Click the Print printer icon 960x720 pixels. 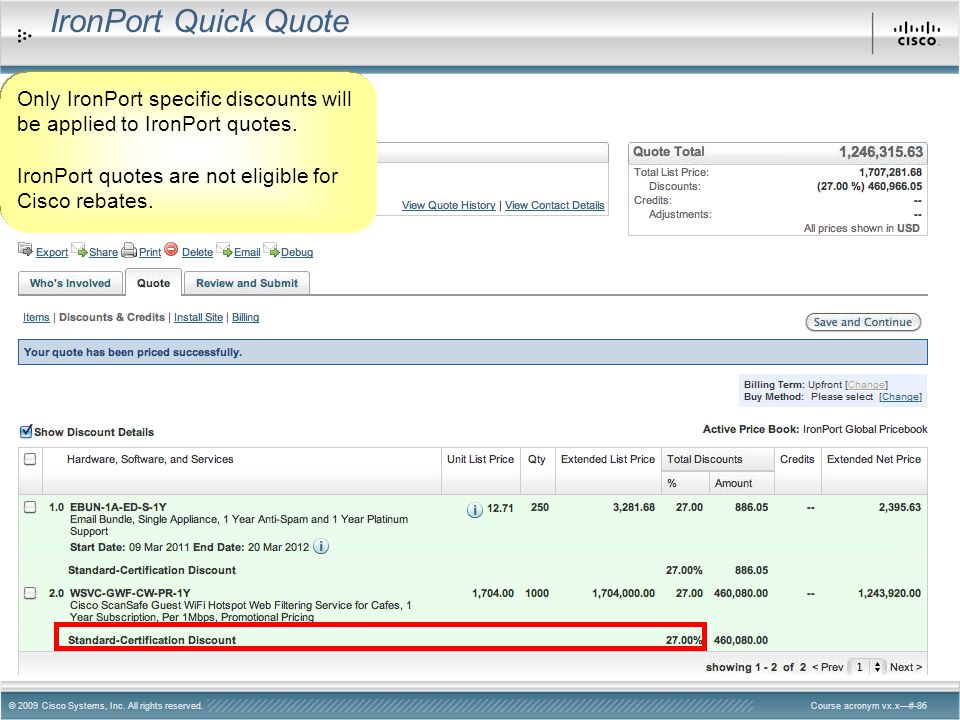129,250
